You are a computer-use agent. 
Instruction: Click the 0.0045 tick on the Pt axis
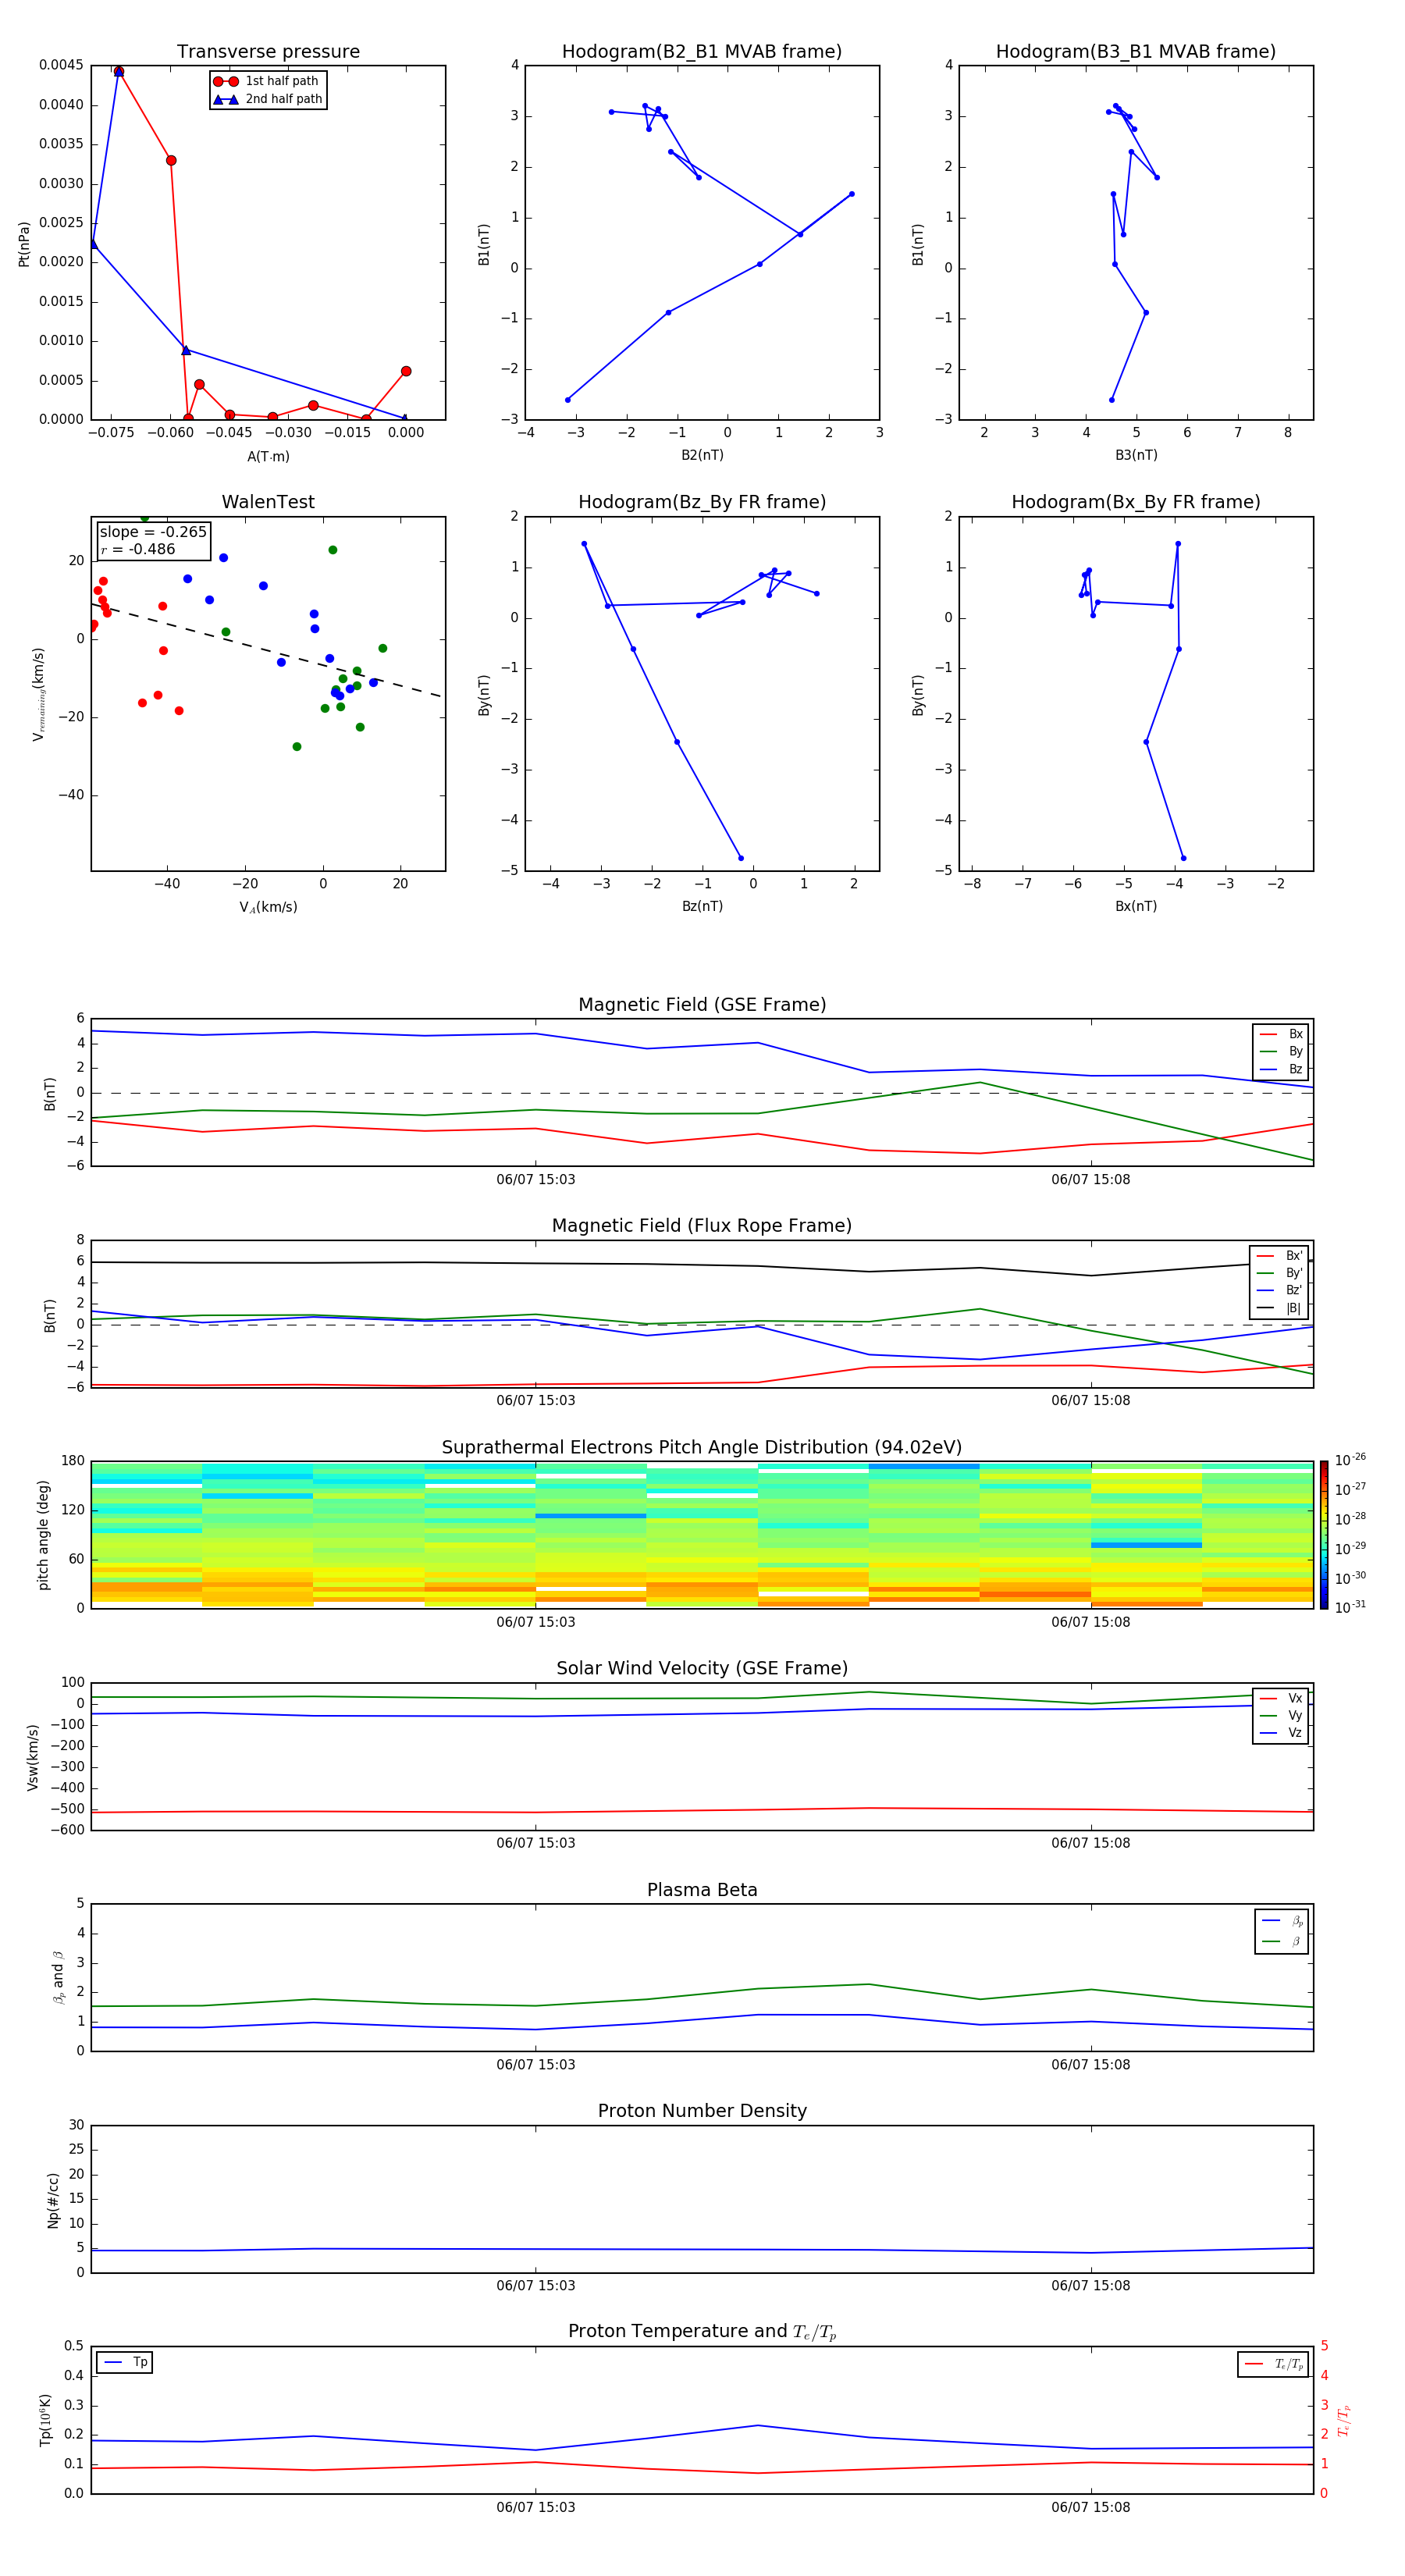(x=61, y=65)
